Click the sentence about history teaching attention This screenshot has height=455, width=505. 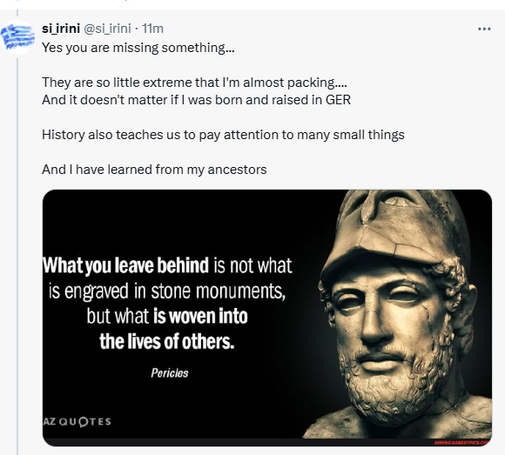click(223, 135)
